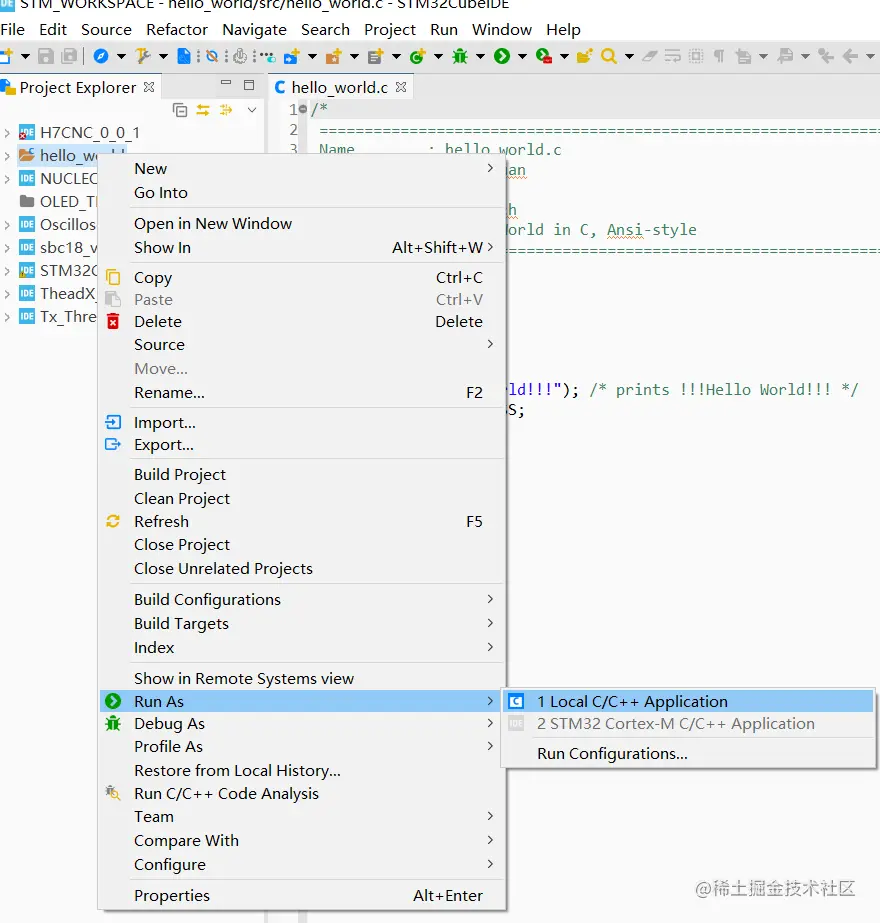Viewport: 880px width, 923px height.
Task: Collapse all in Project Explorer
Action: [x=180, y=110]
